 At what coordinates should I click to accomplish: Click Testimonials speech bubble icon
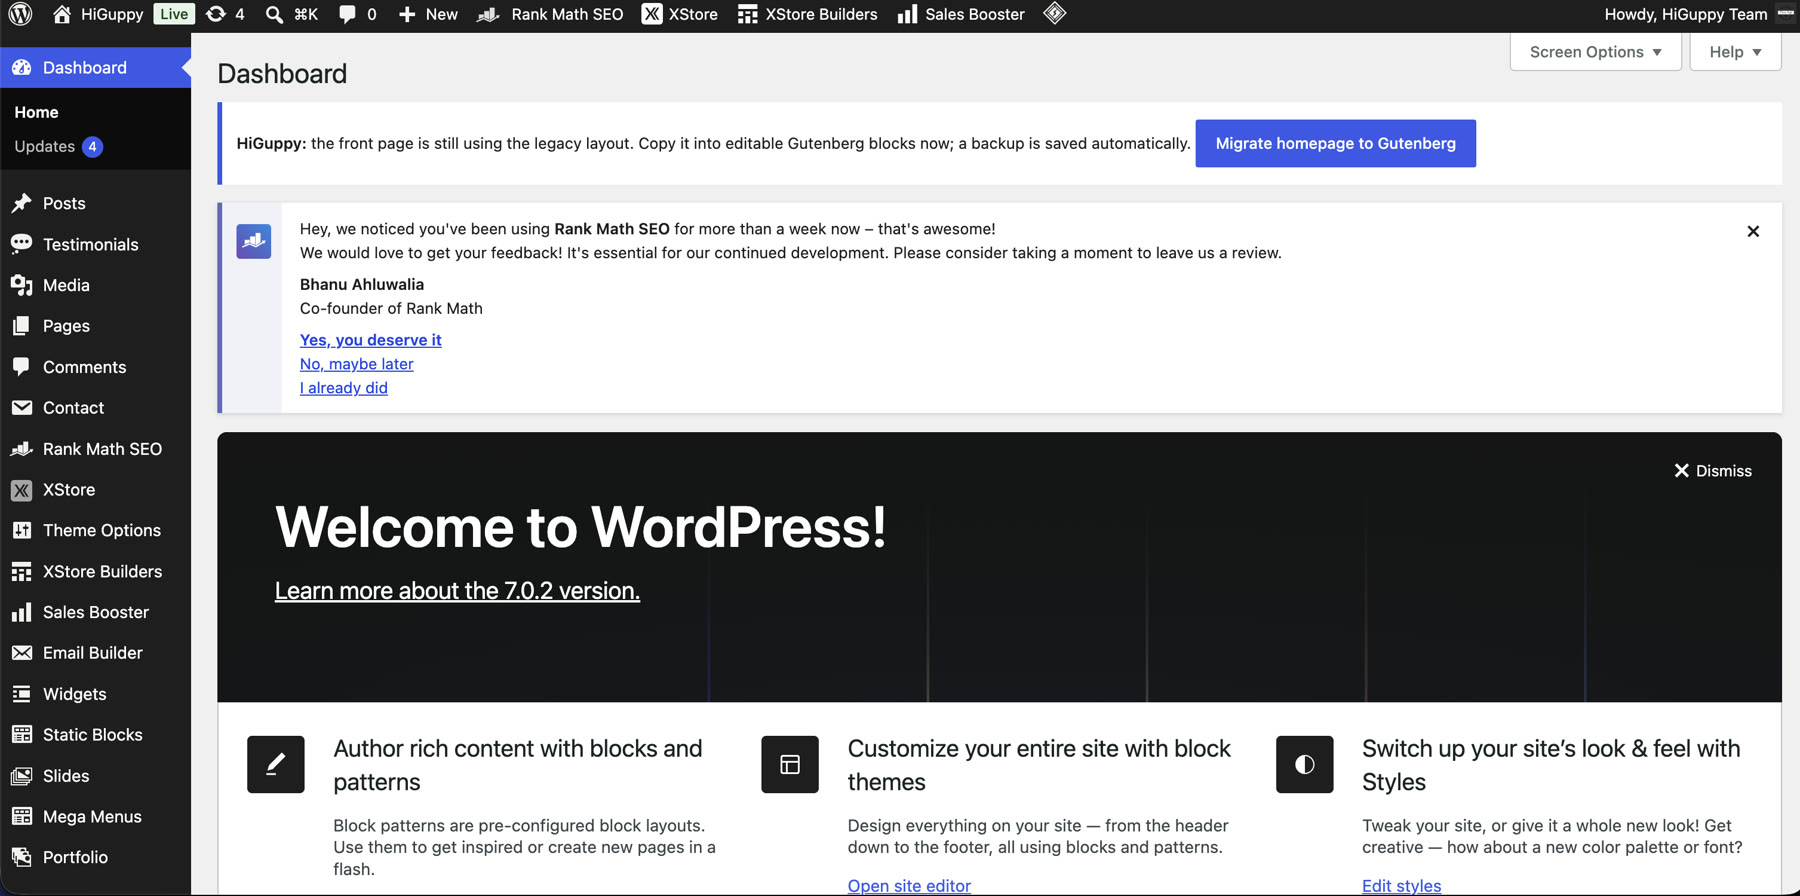[x=21, y=244]
